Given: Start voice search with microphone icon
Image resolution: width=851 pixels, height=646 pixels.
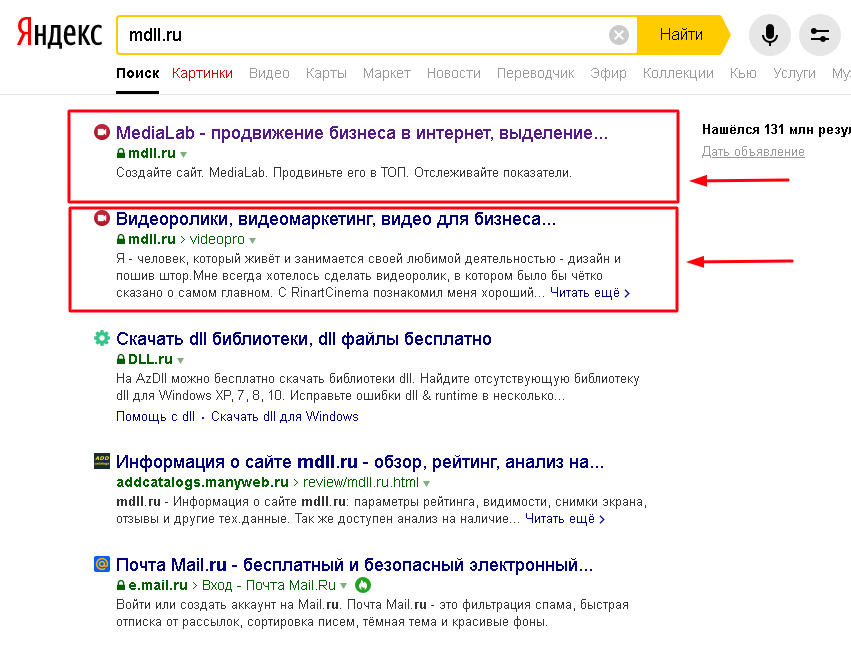Looking at the screenshot, I should pos(770,35).
